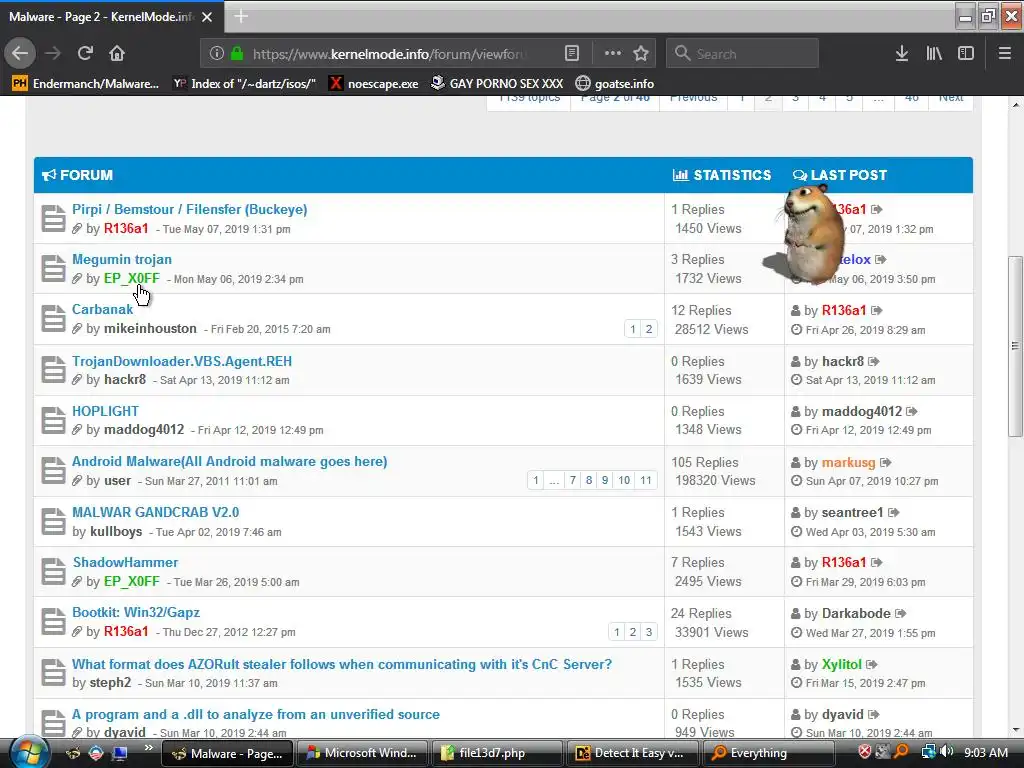Viewport: 1024px width, 768px height.
Task: Open the Library icon in toolbar
Action: click(x=934, y=54)
